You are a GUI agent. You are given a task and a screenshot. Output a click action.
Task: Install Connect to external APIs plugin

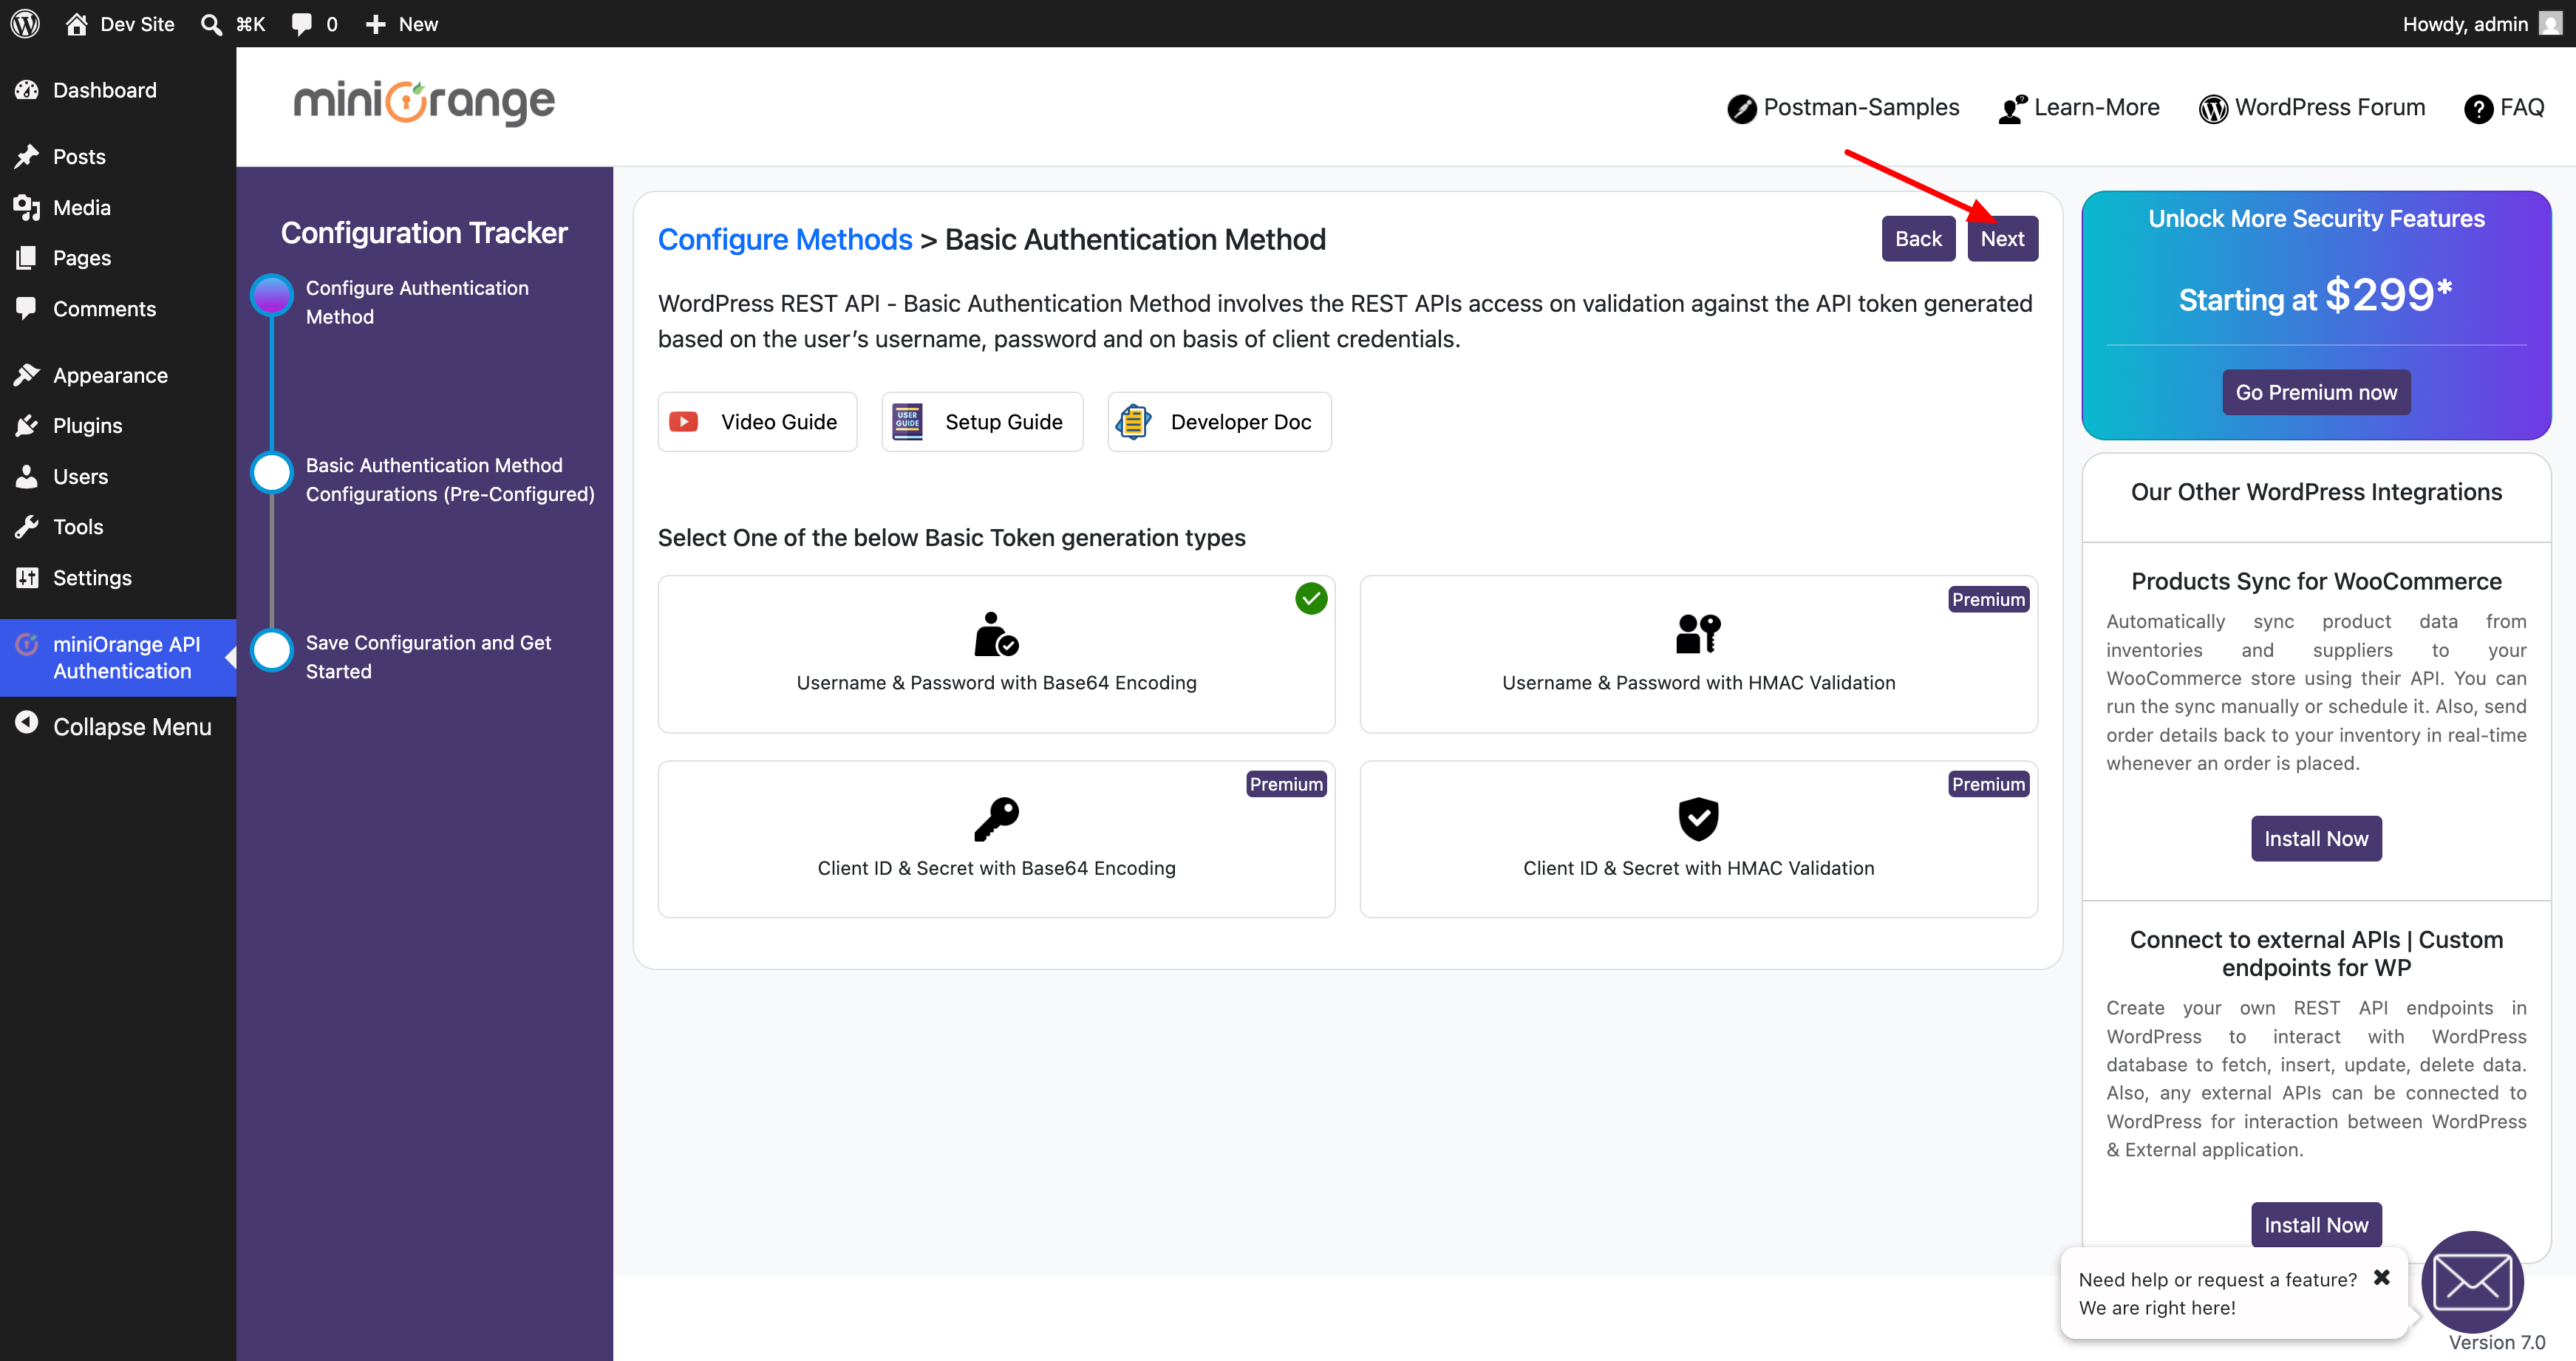click(x=2316, y=1224)
